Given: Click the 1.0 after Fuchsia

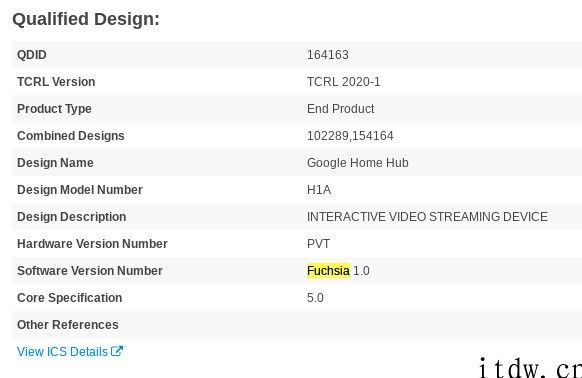Looking at the screenshot, I should [x=361, y=271].
